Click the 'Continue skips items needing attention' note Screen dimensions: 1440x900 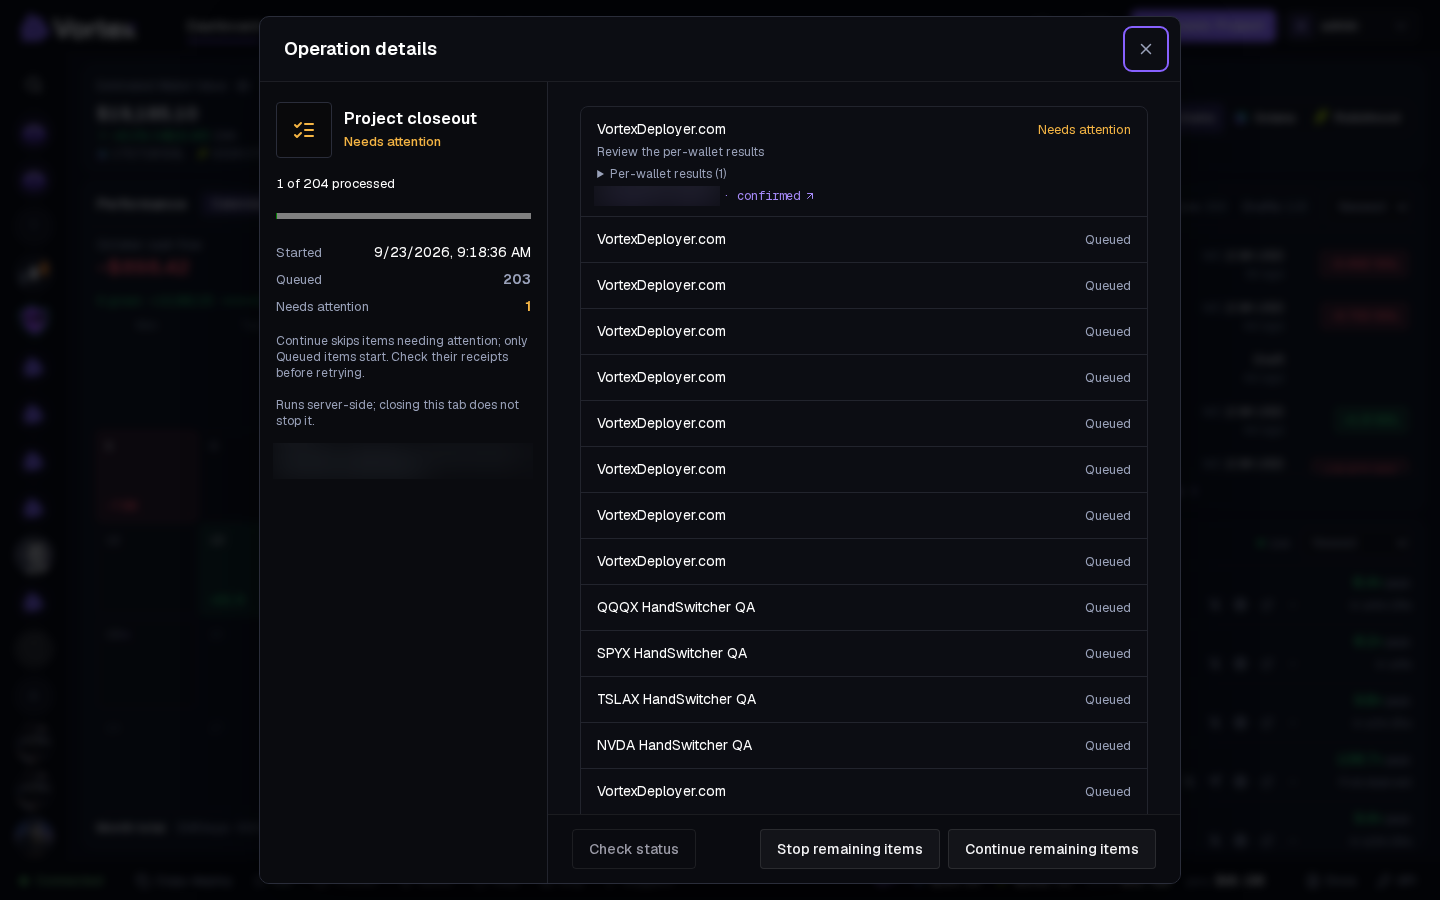click(x=402, y=357)
